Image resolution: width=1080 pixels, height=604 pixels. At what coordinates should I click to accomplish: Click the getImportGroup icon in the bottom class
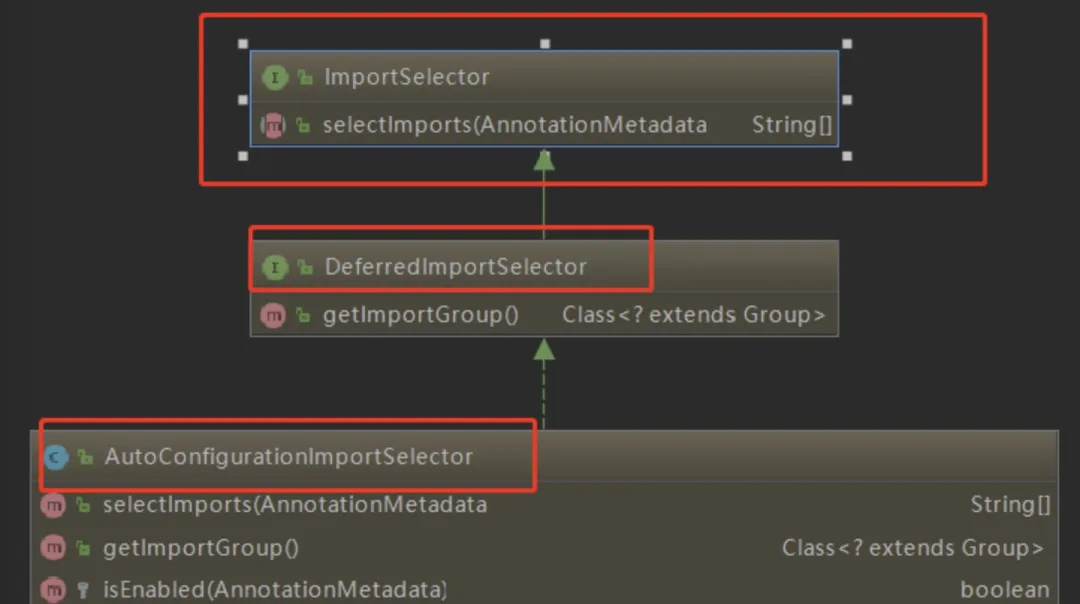(52, 547)
